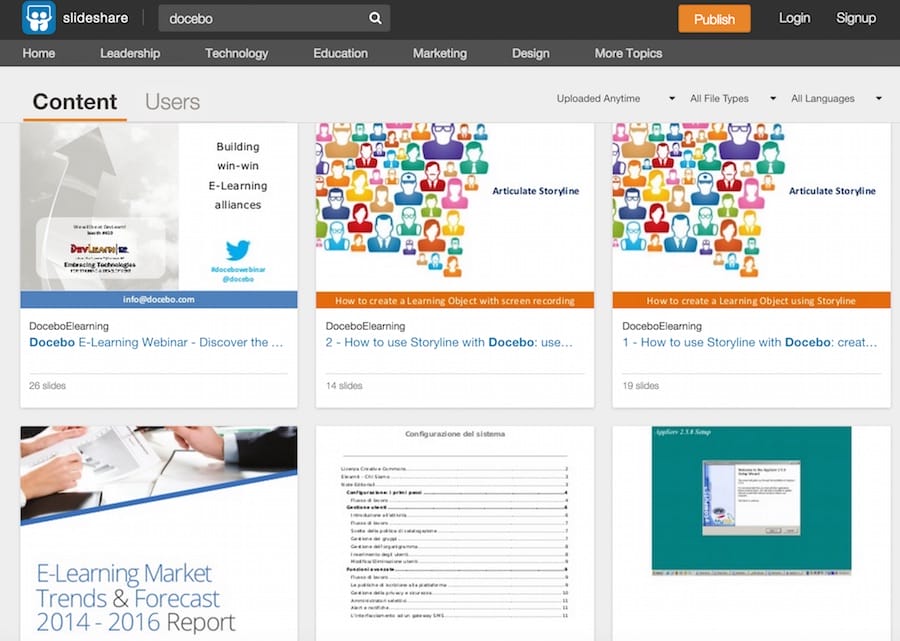
Task: Click the '19 slides' count text
Action: pos(641,386)
